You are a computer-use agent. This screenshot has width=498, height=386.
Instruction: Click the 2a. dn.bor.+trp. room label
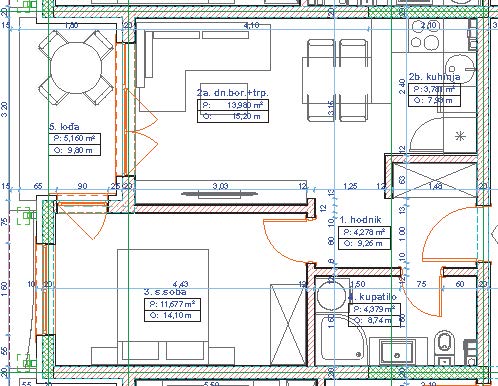pyautogui.click(x=233, y=93)
